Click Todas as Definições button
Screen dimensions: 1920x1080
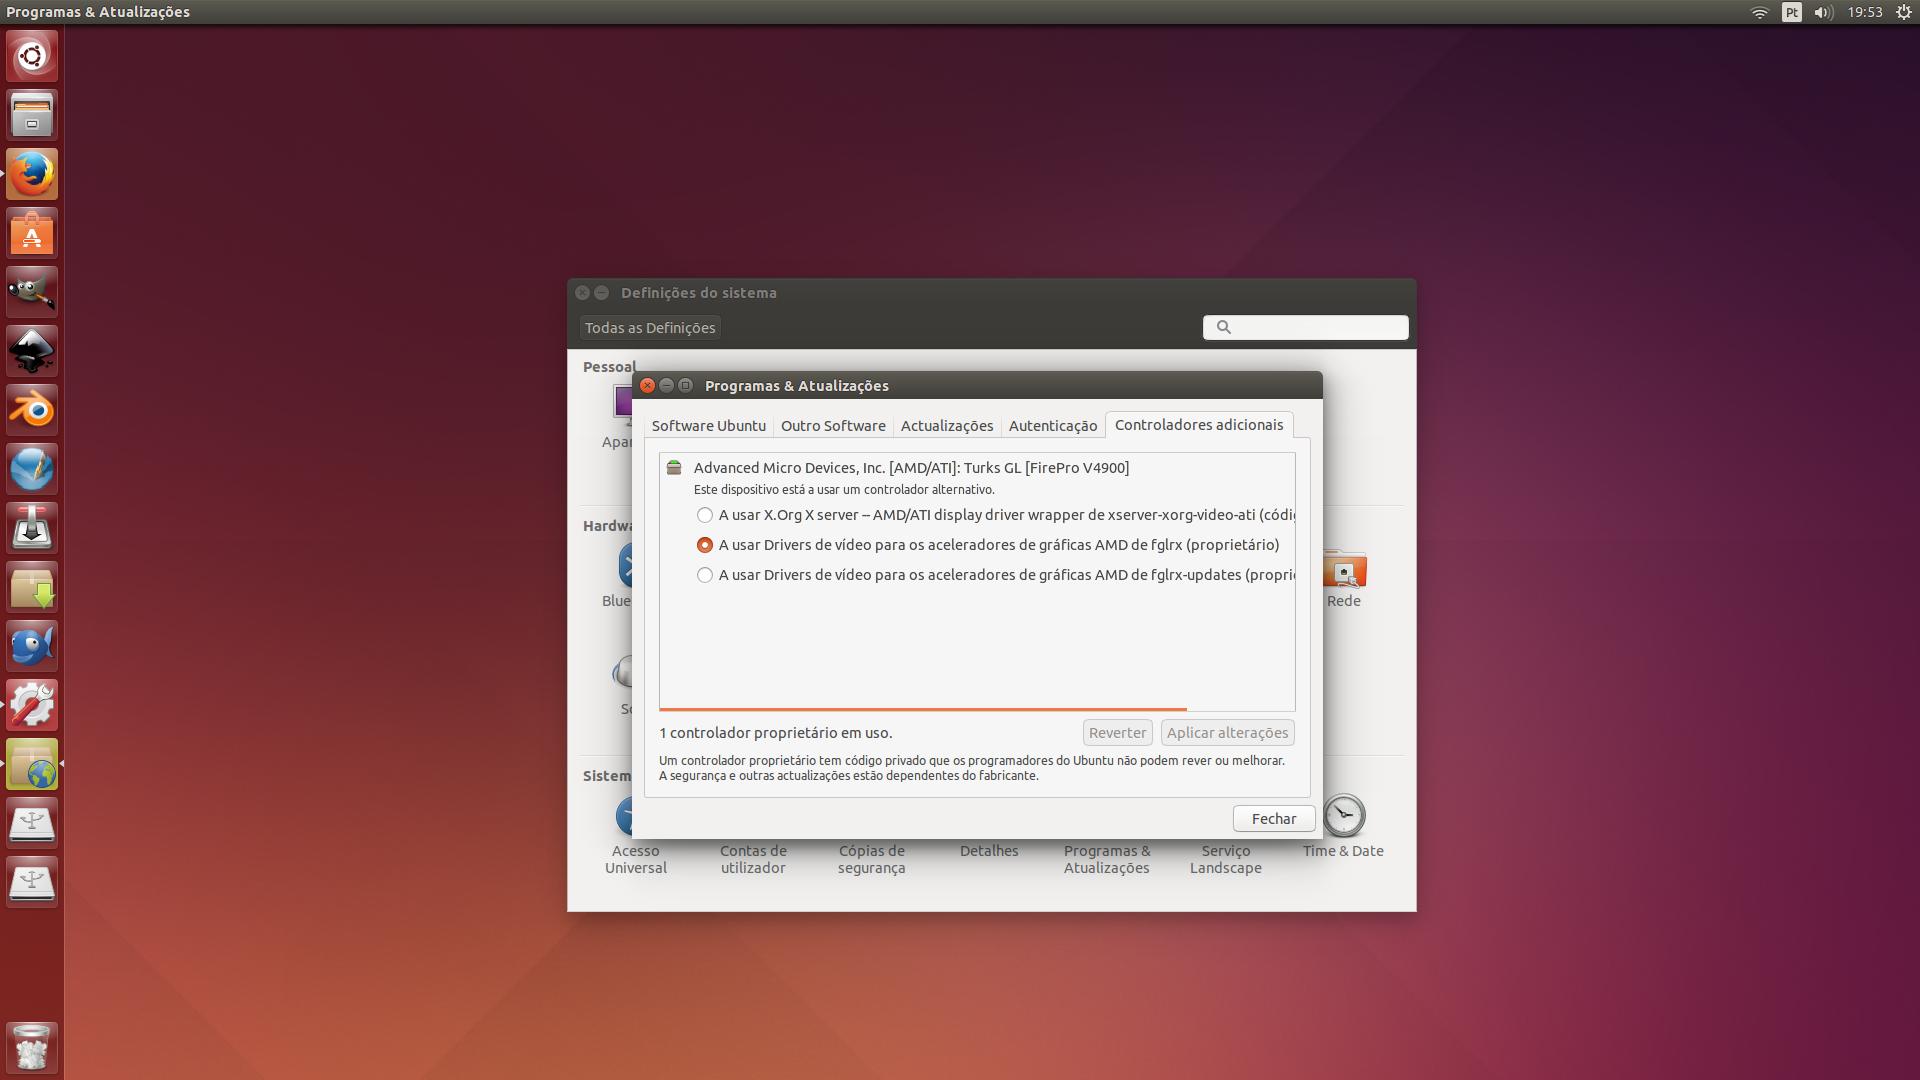[650, 328]
